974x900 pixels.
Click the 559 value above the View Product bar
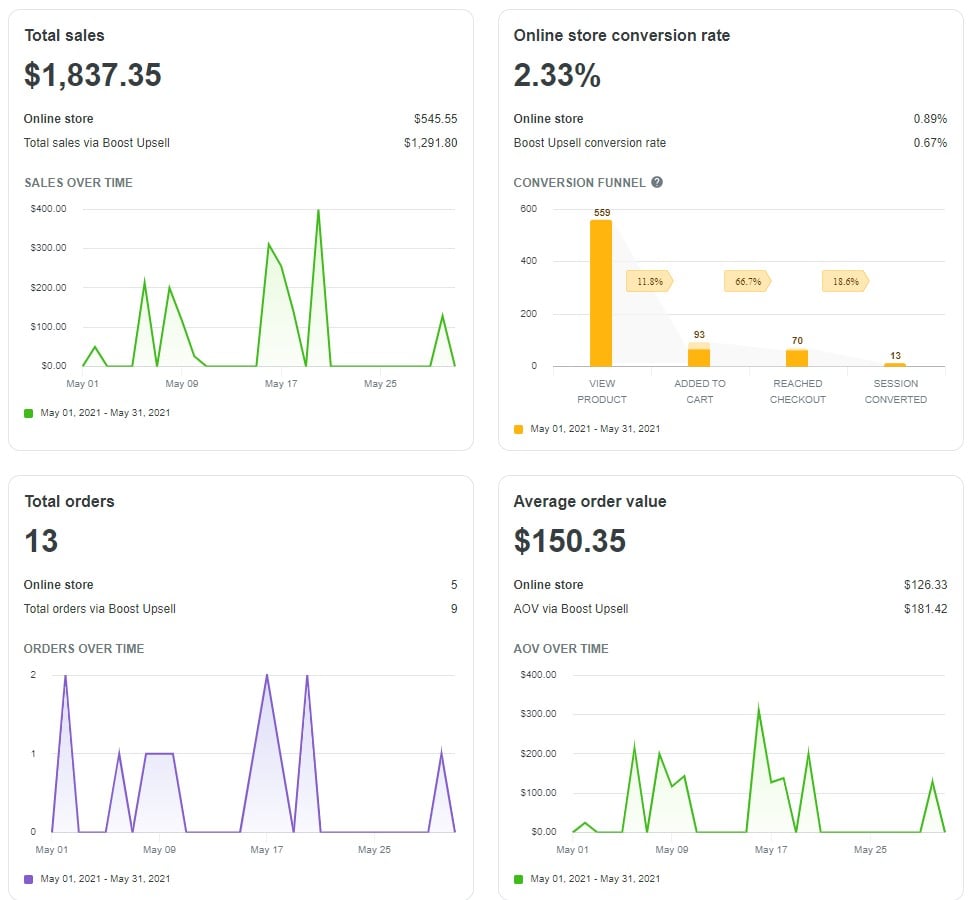(602, 212)
